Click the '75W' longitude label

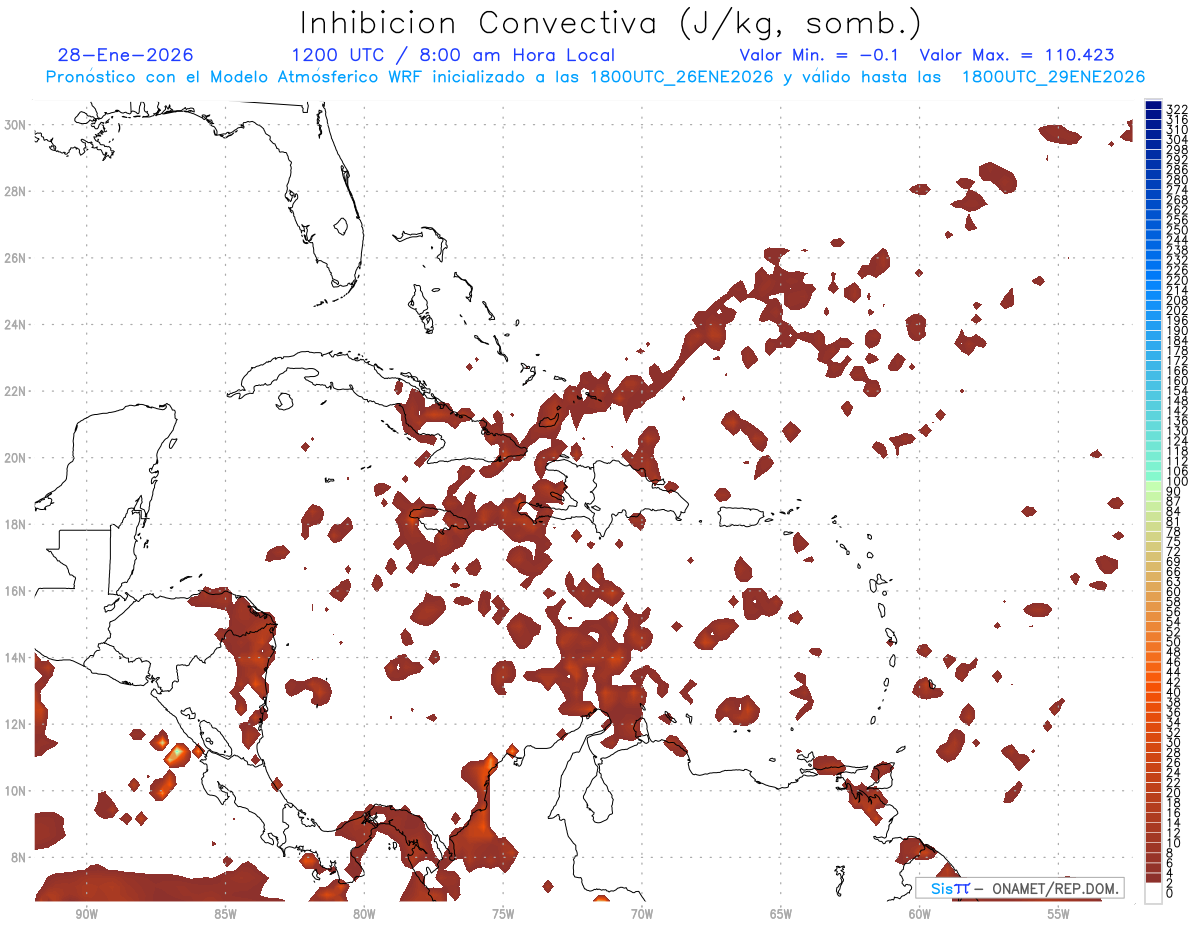pyautogui.click(x=503, y=915)
